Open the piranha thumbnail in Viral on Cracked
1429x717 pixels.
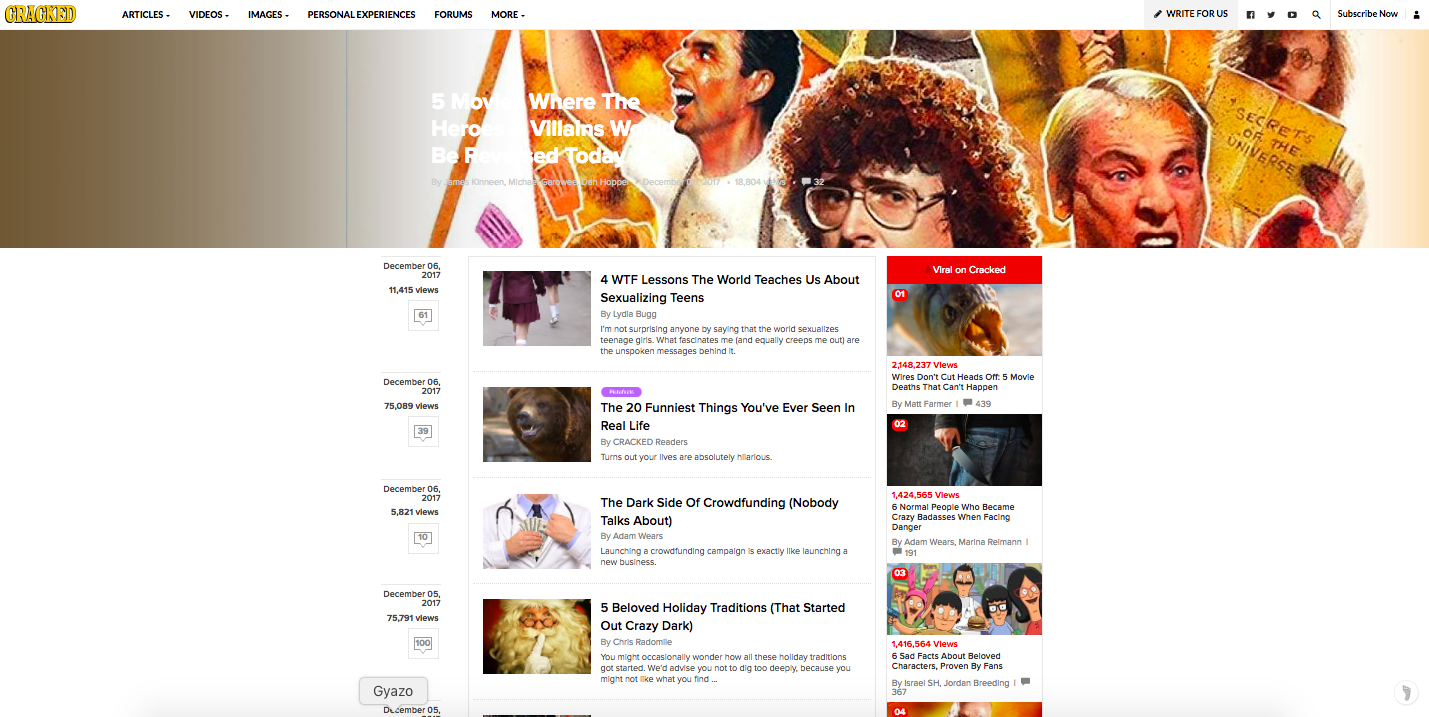tap(964, 320)
